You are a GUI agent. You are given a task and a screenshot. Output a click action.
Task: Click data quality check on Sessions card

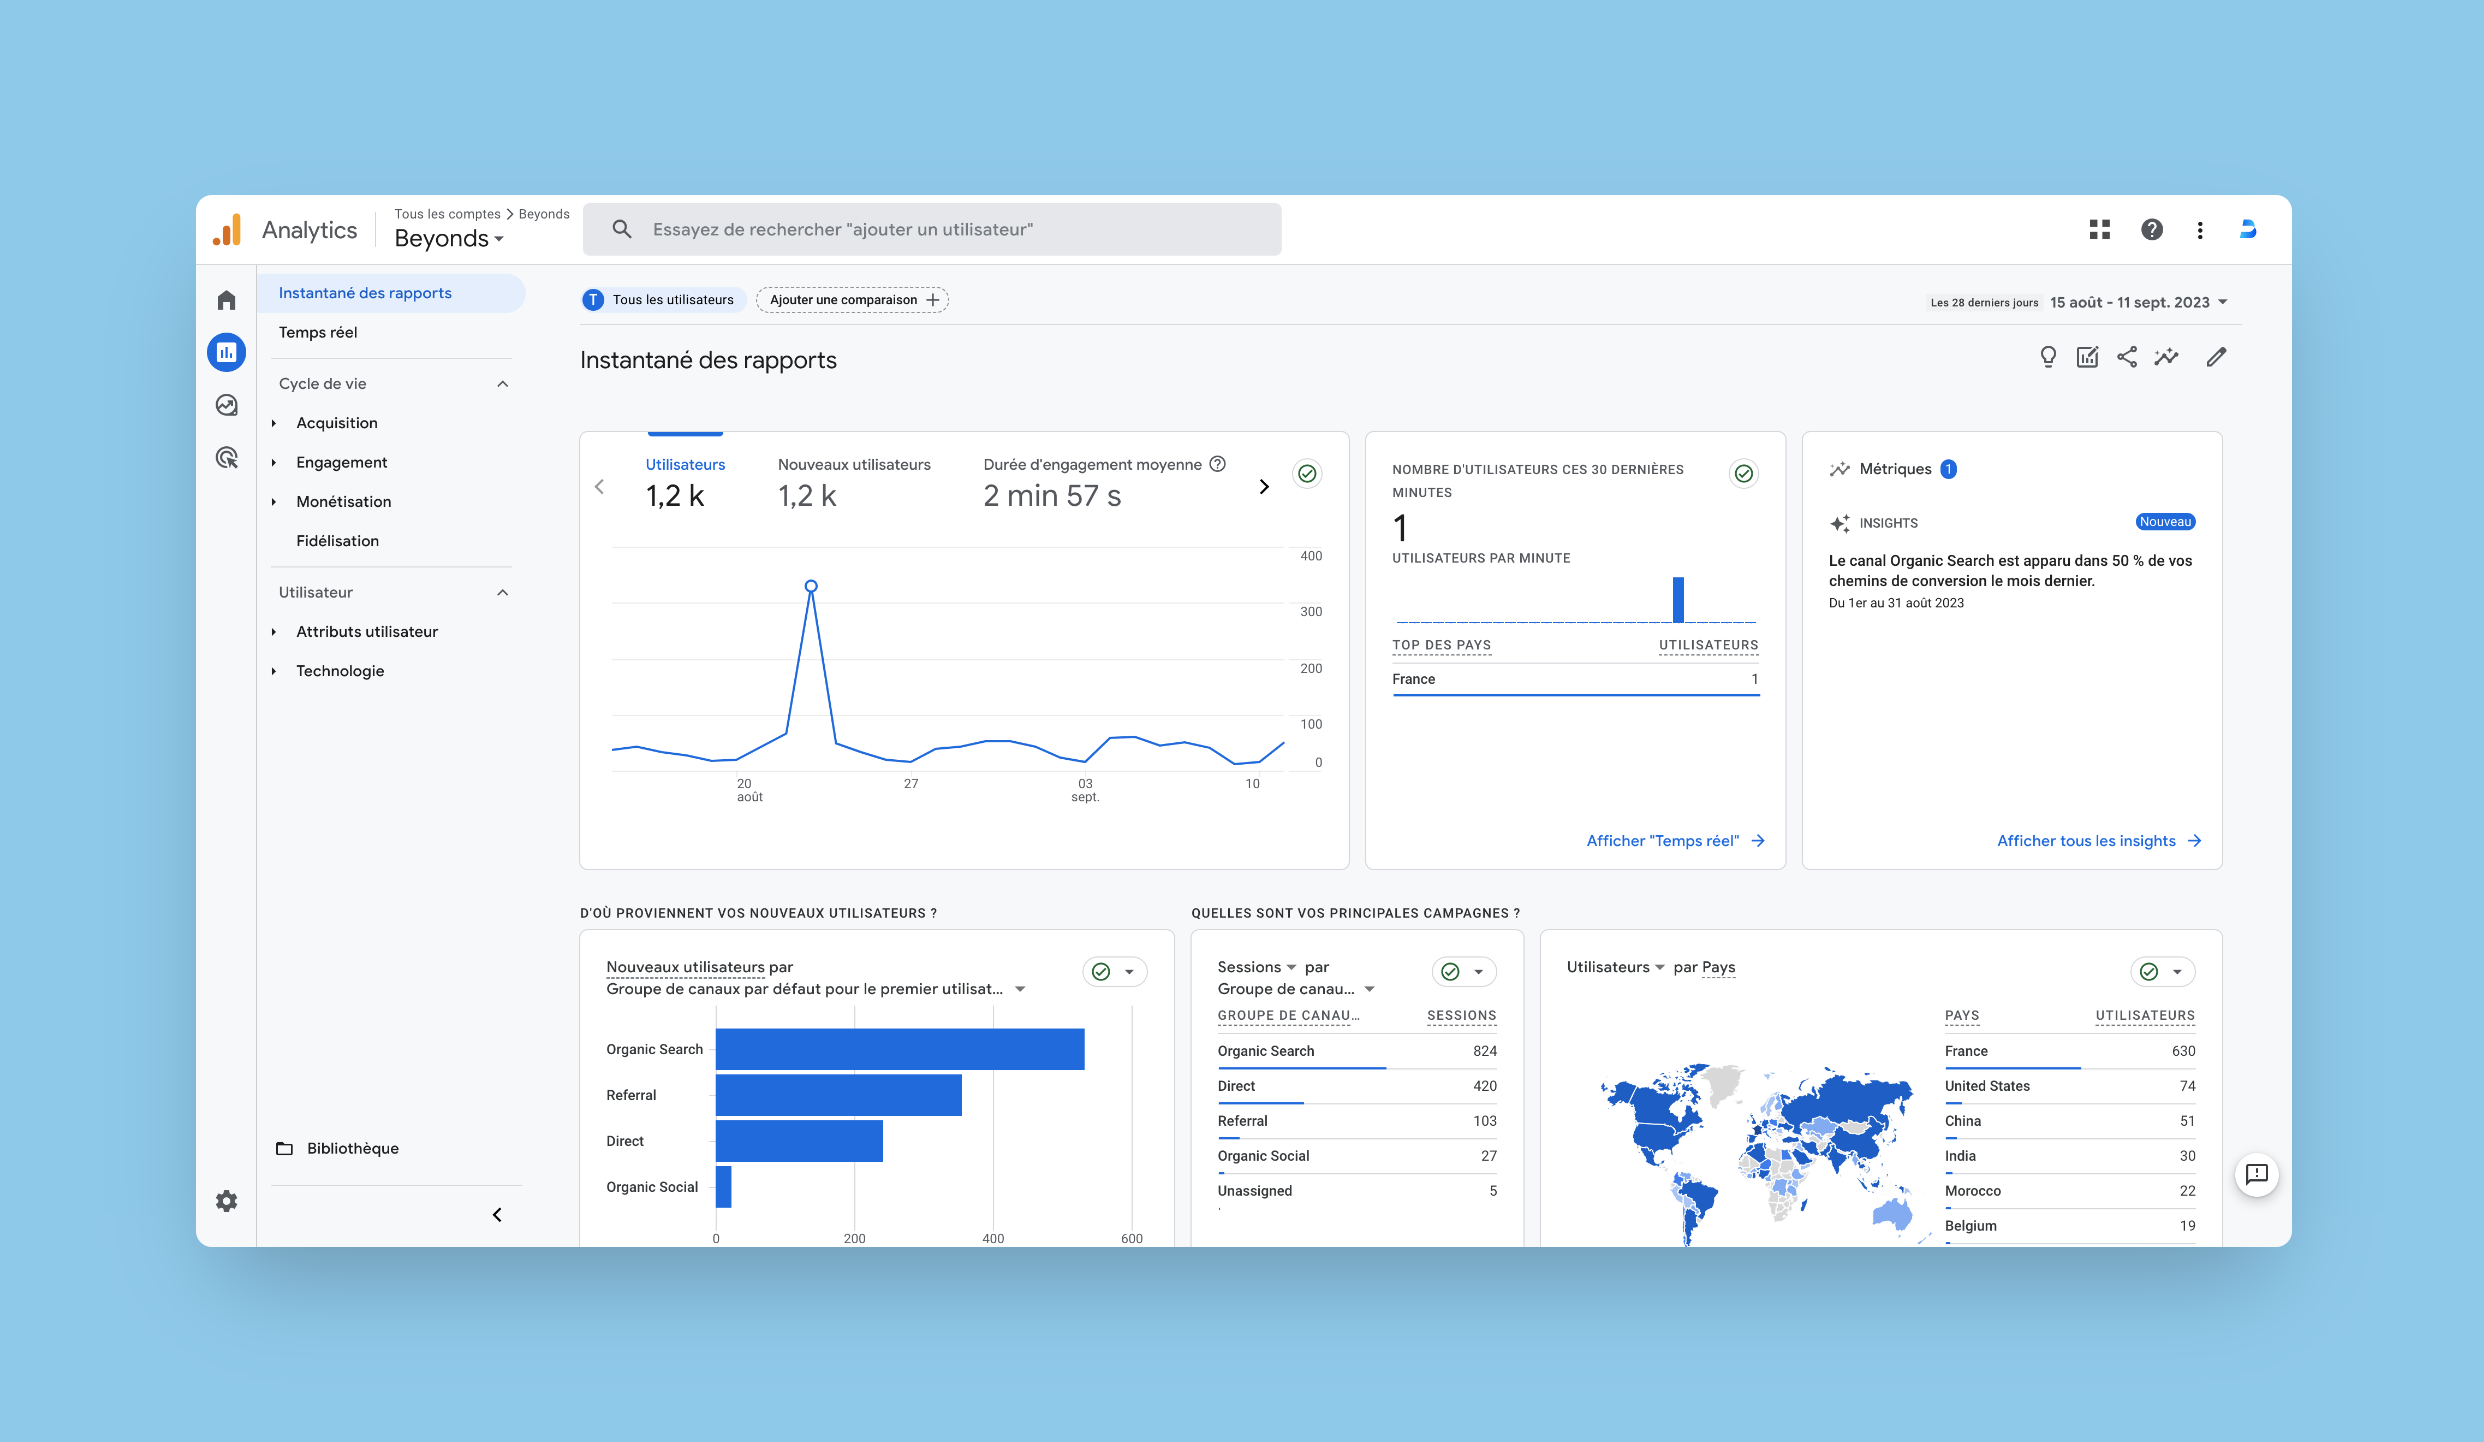[x=1451, y=972]
